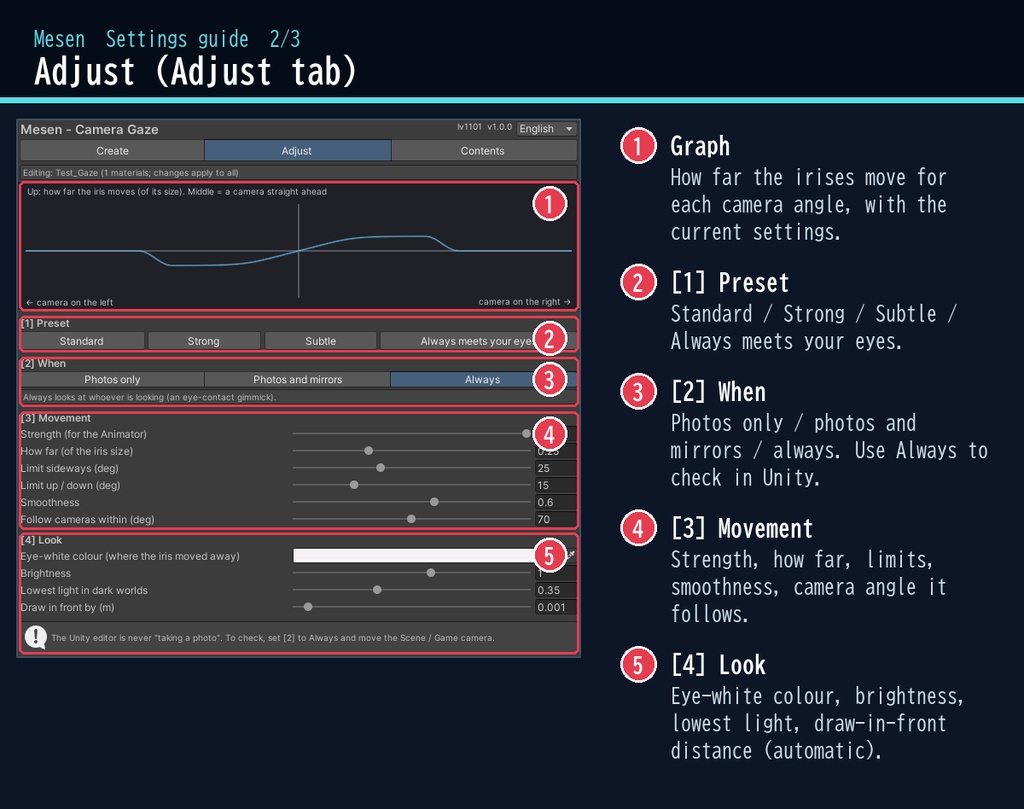Screen dimensions: 1024x809
Task: Click the Draw in front by value 0.001
Action: tap(555, 607)
